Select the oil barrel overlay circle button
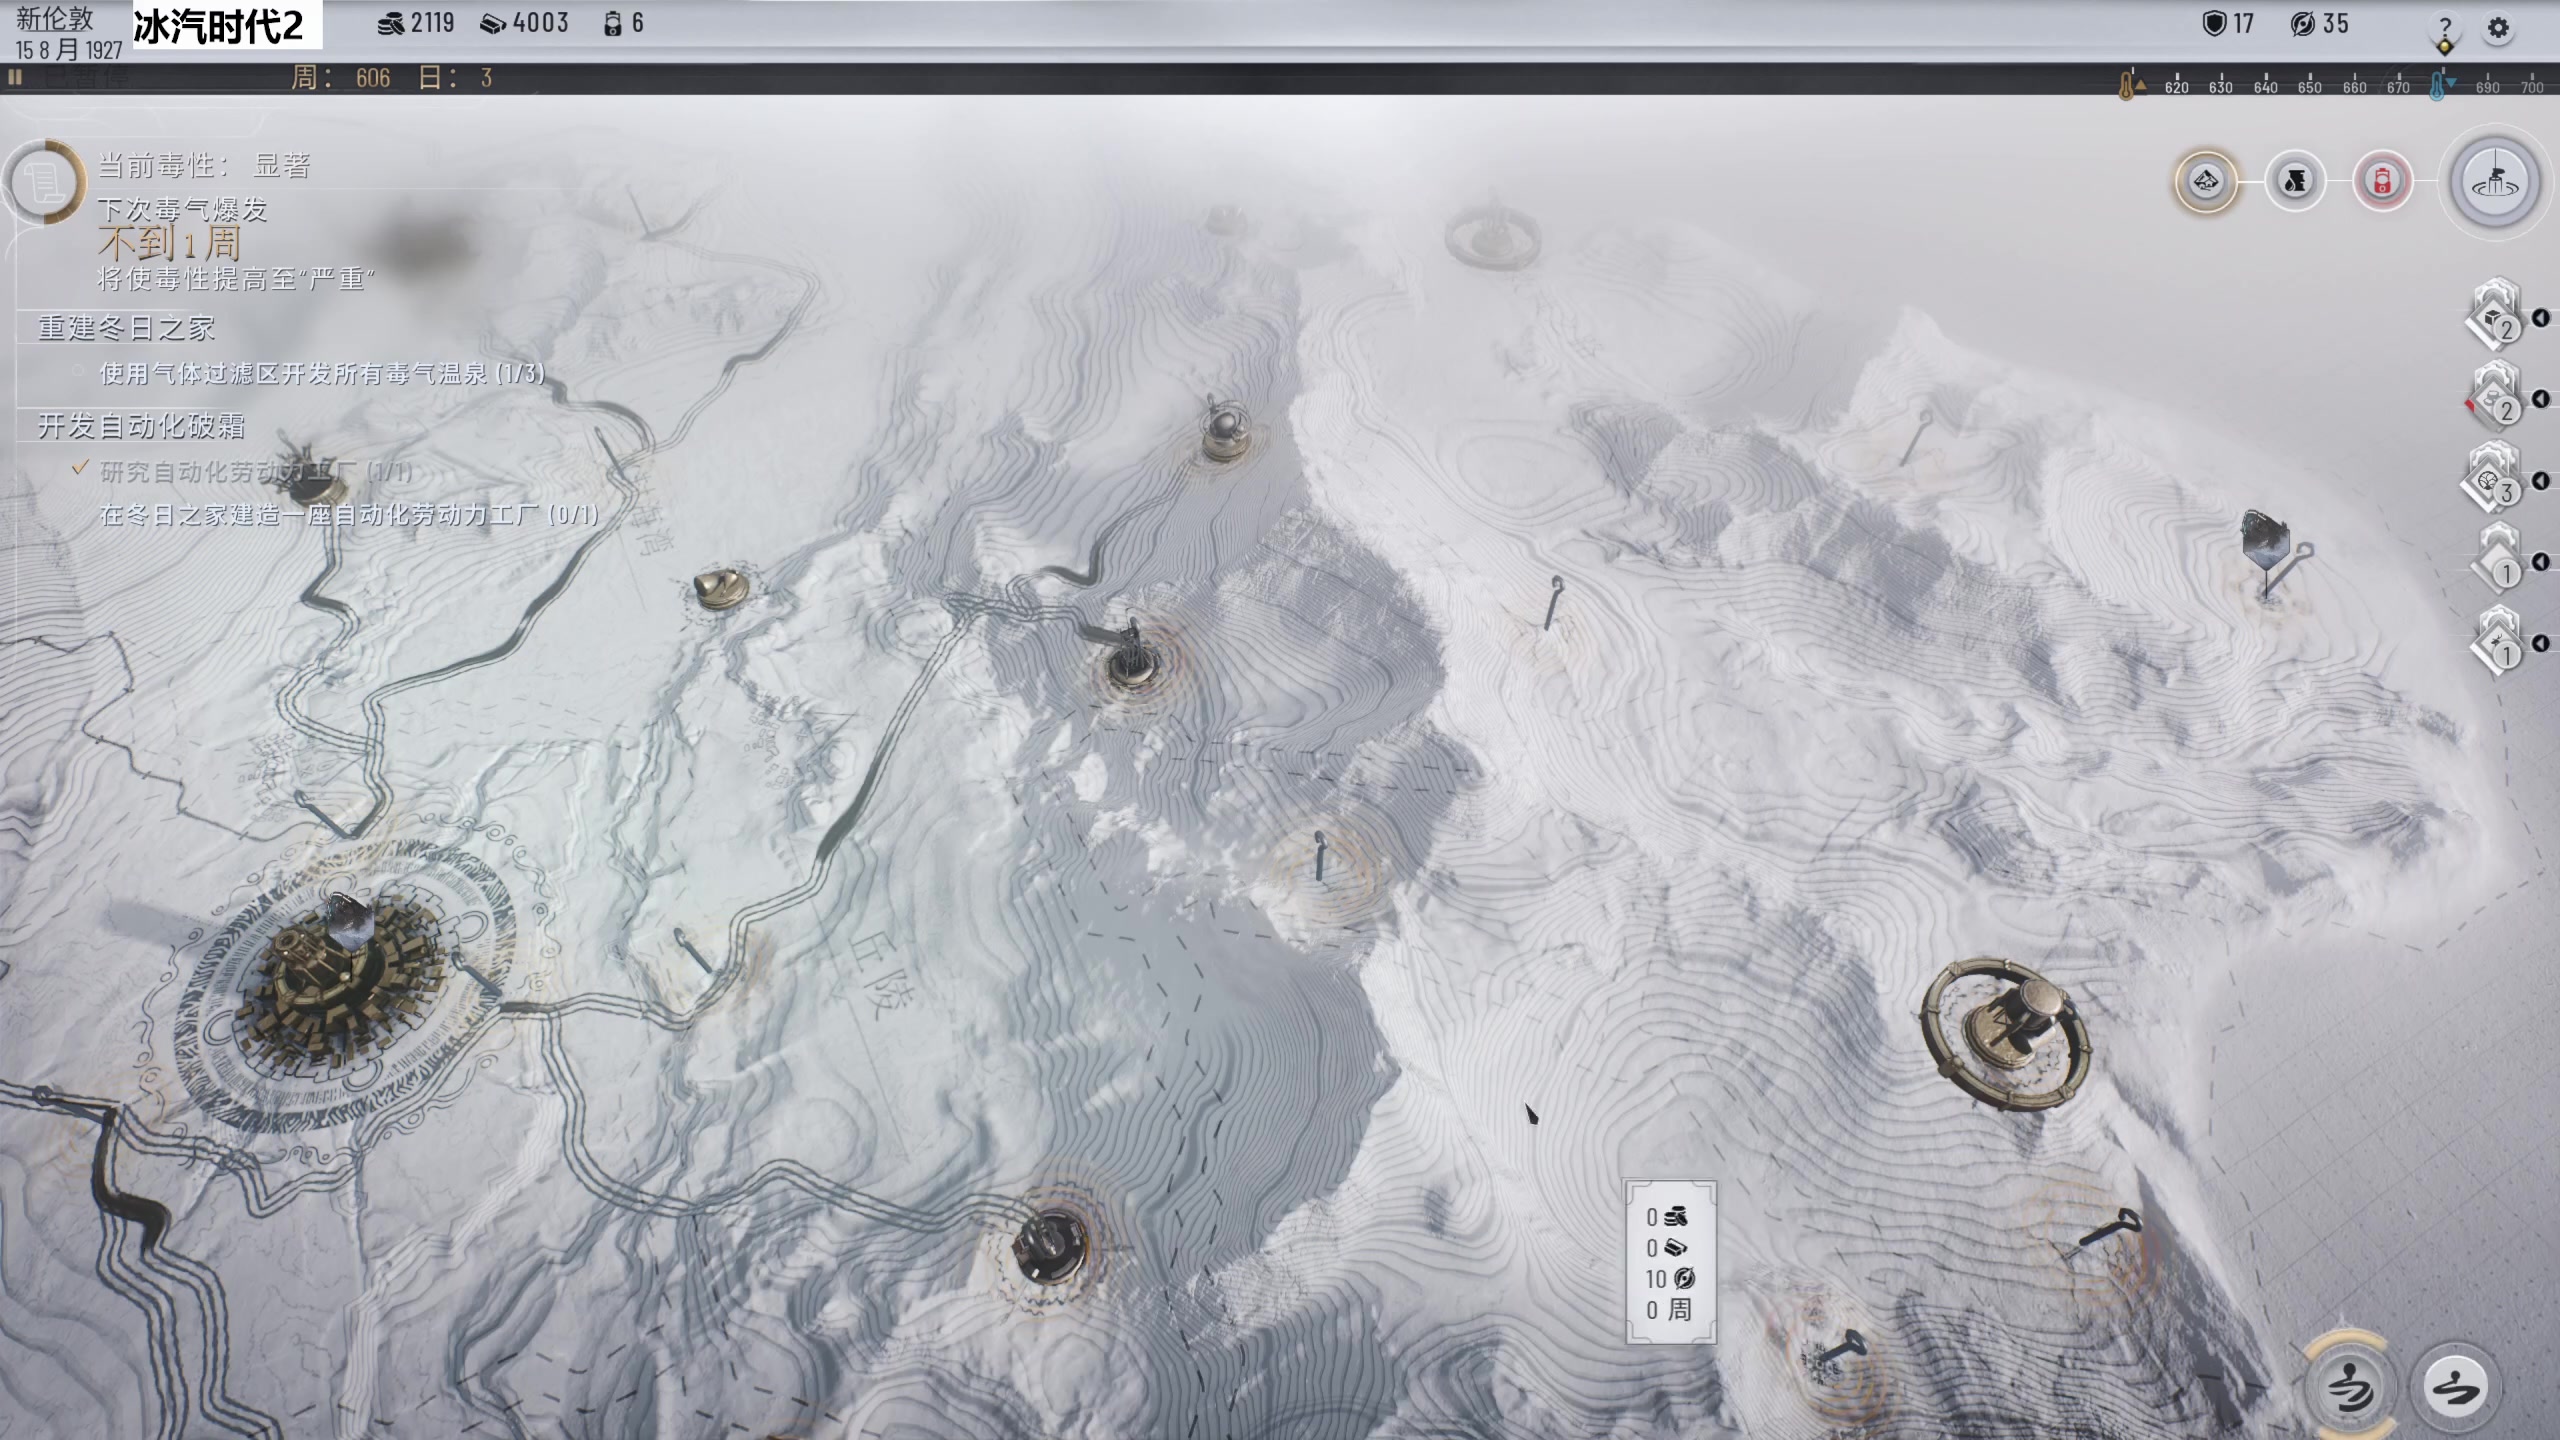 tap(2295, 181)
